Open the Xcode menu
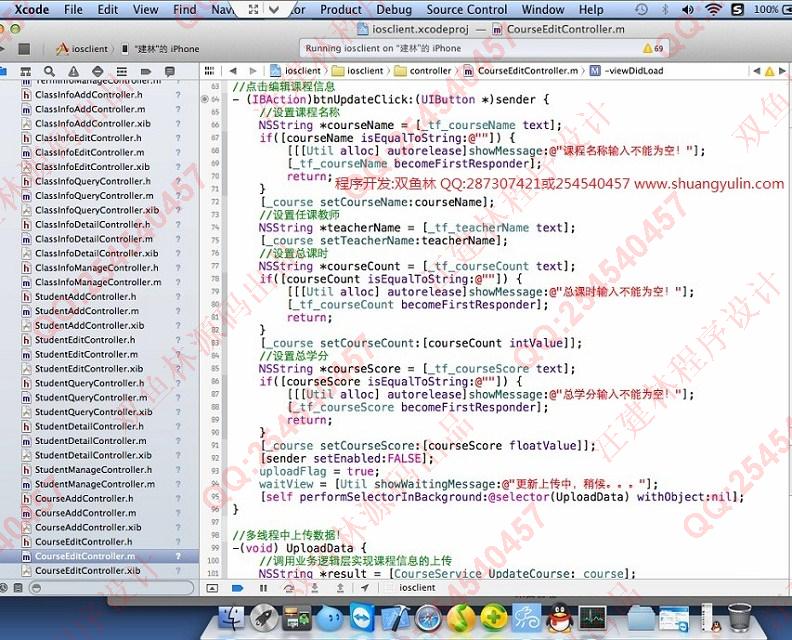The height and width of the screenshot is (640, 792). [x=32, y=10]
